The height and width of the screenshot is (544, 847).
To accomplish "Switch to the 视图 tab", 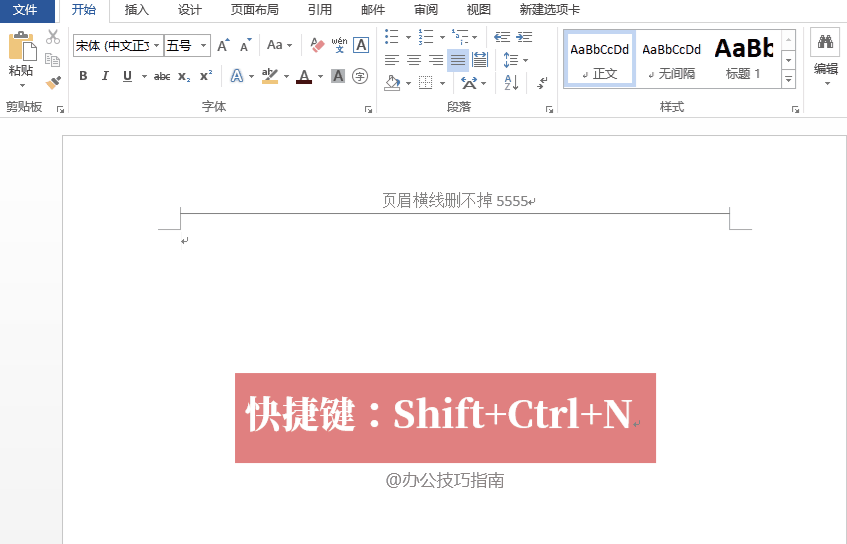I will [x=479, y=10].
